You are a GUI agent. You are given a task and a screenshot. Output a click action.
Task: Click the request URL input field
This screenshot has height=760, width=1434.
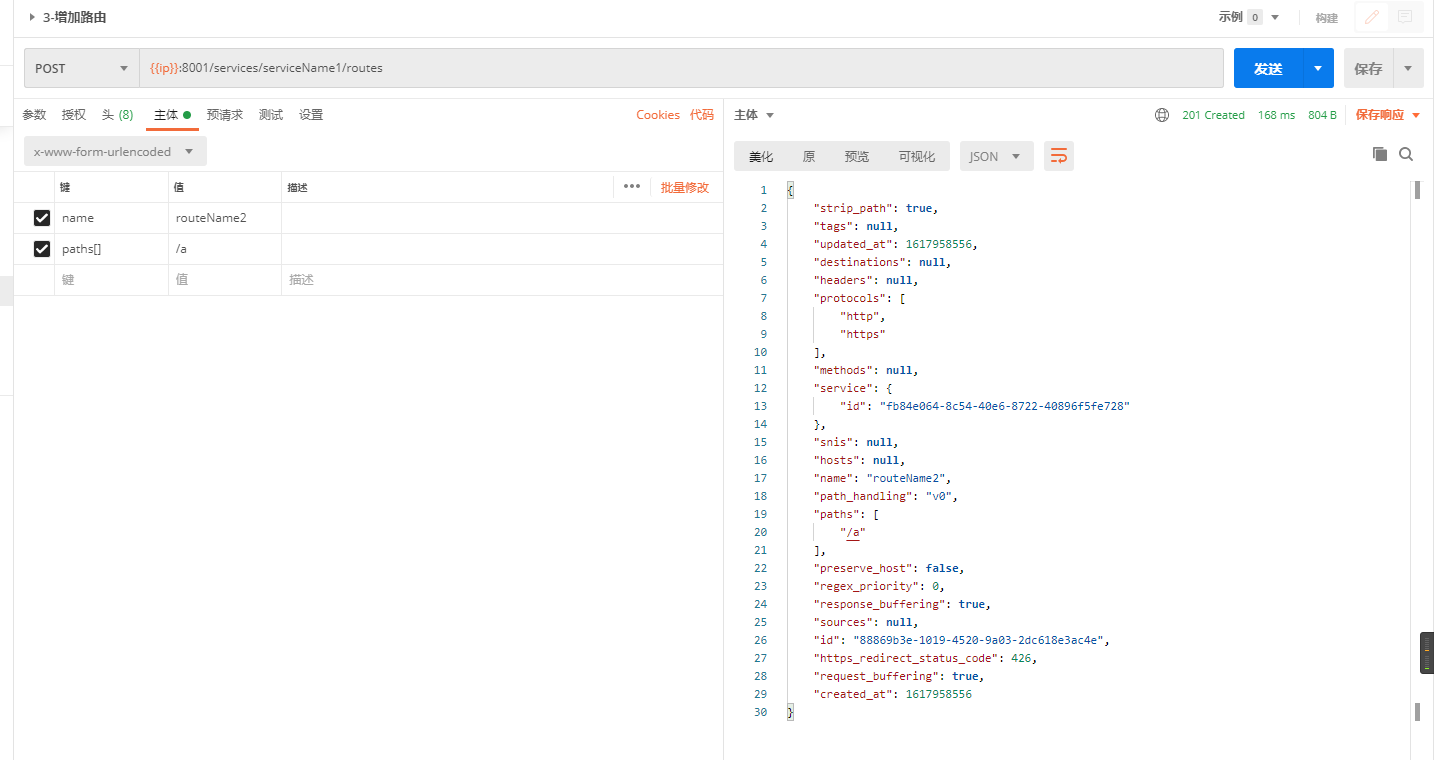click(681, 68)
